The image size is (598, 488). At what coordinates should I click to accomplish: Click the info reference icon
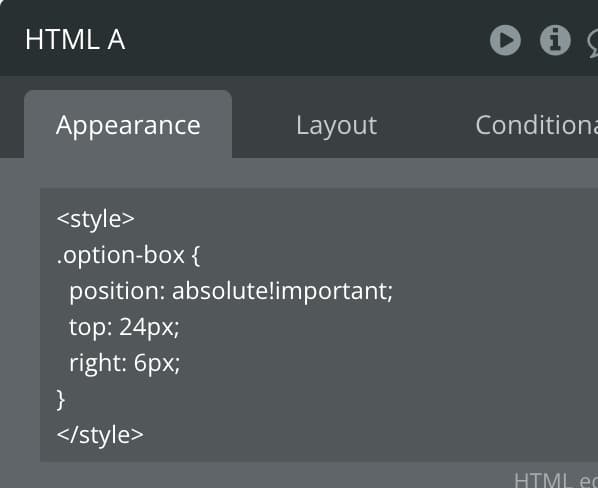(555, 40)
